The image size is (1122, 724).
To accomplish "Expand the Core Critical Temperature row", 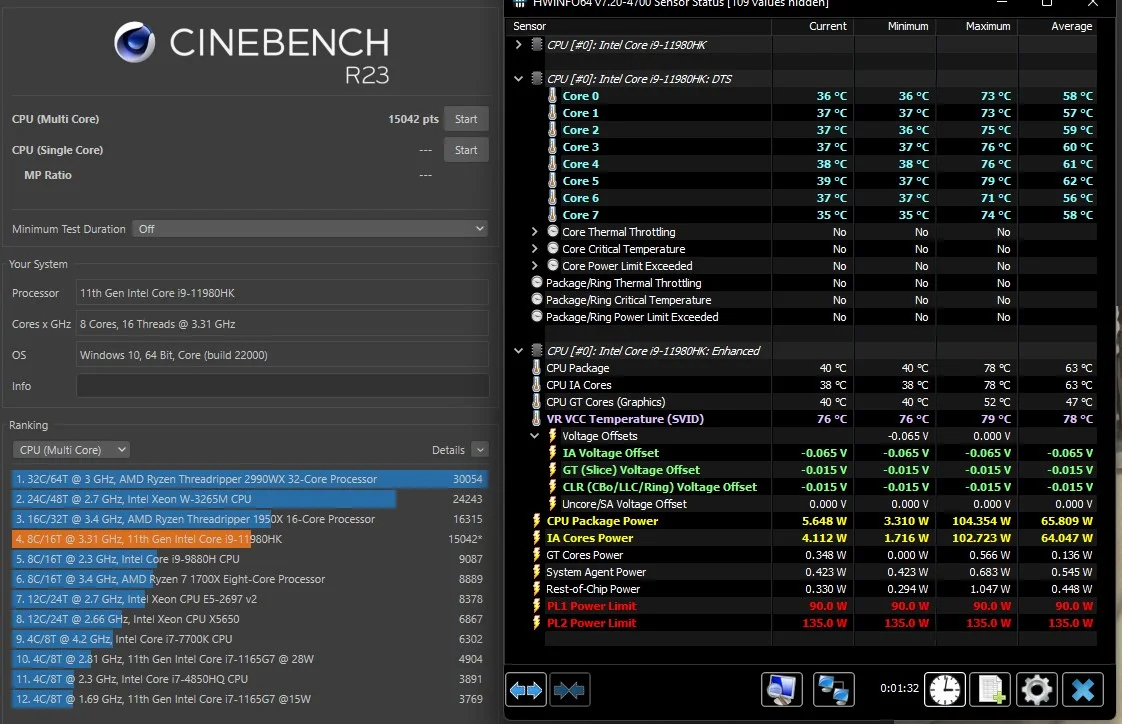I will (535, 248).
